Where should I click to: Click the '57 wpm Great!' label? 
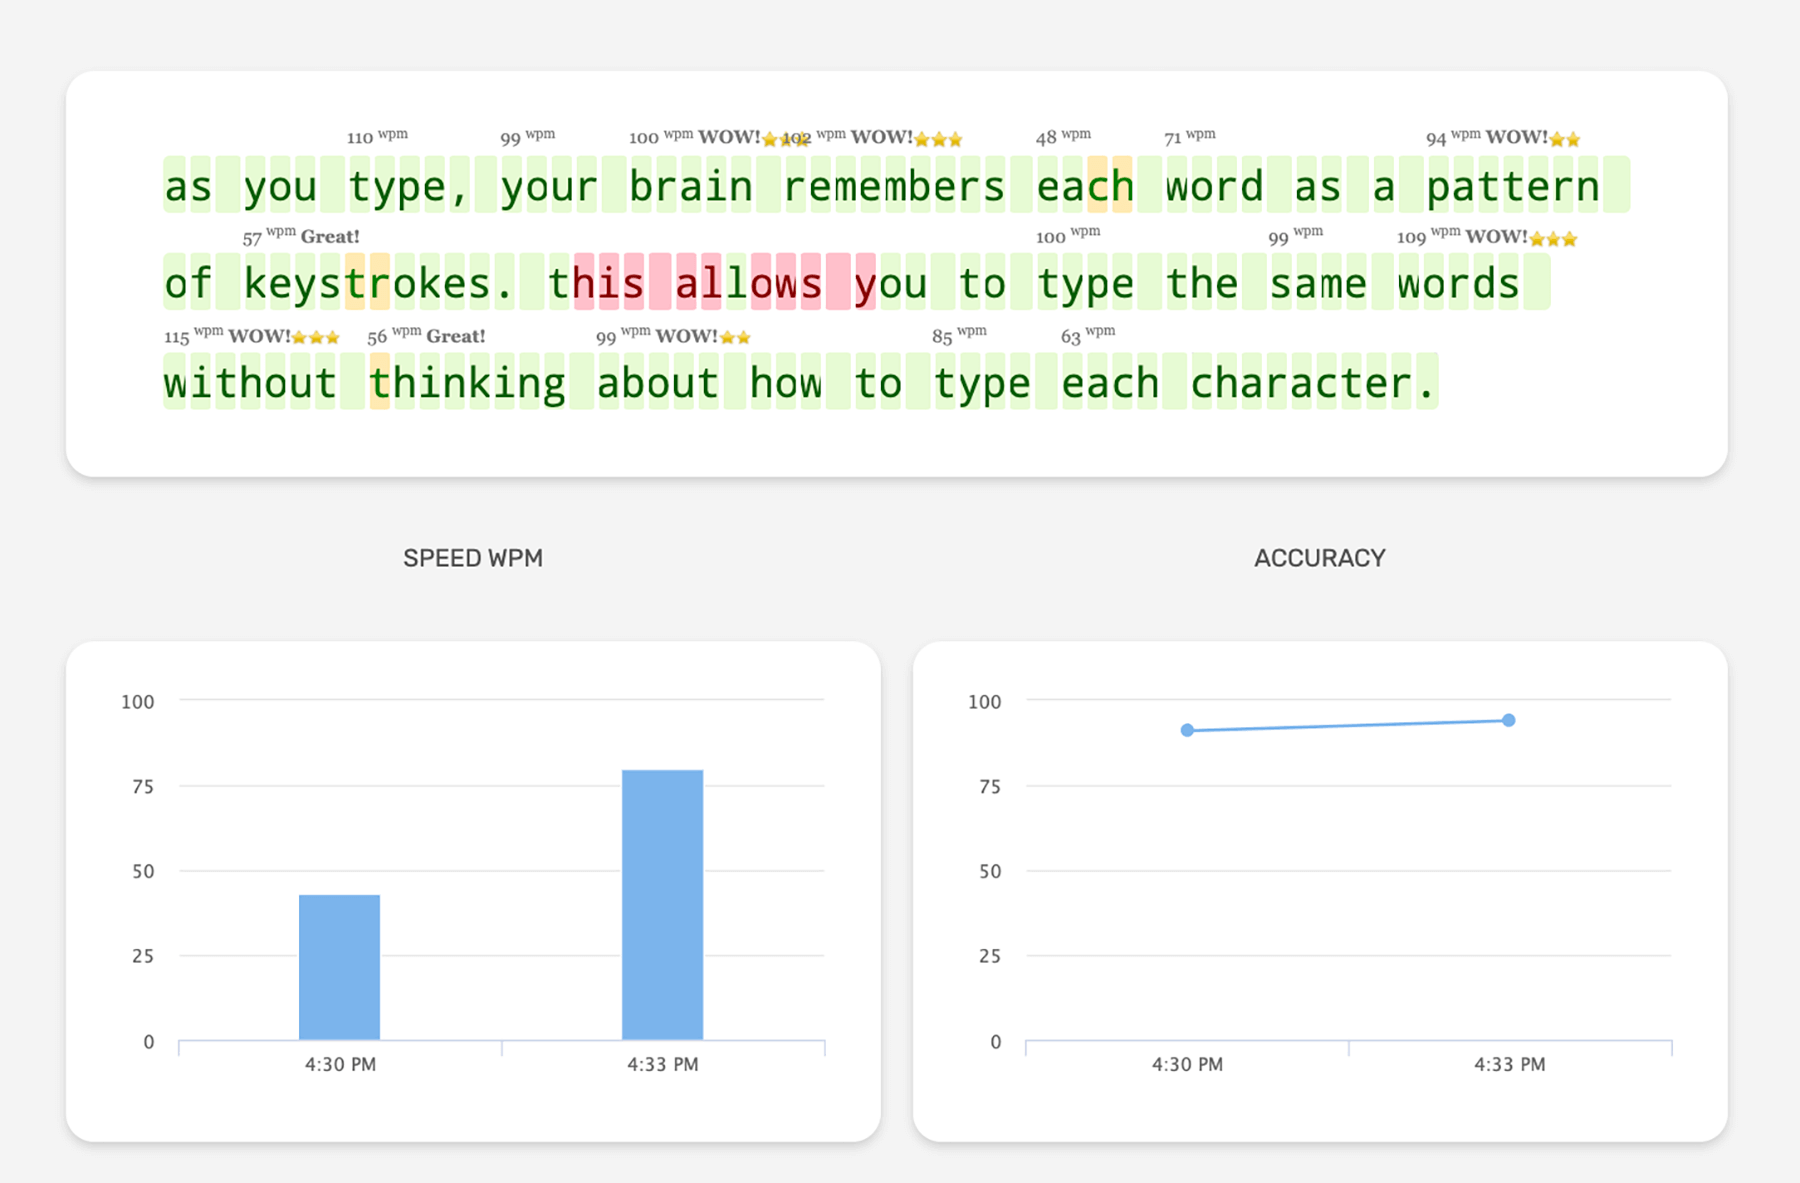(x=301, y=237)
